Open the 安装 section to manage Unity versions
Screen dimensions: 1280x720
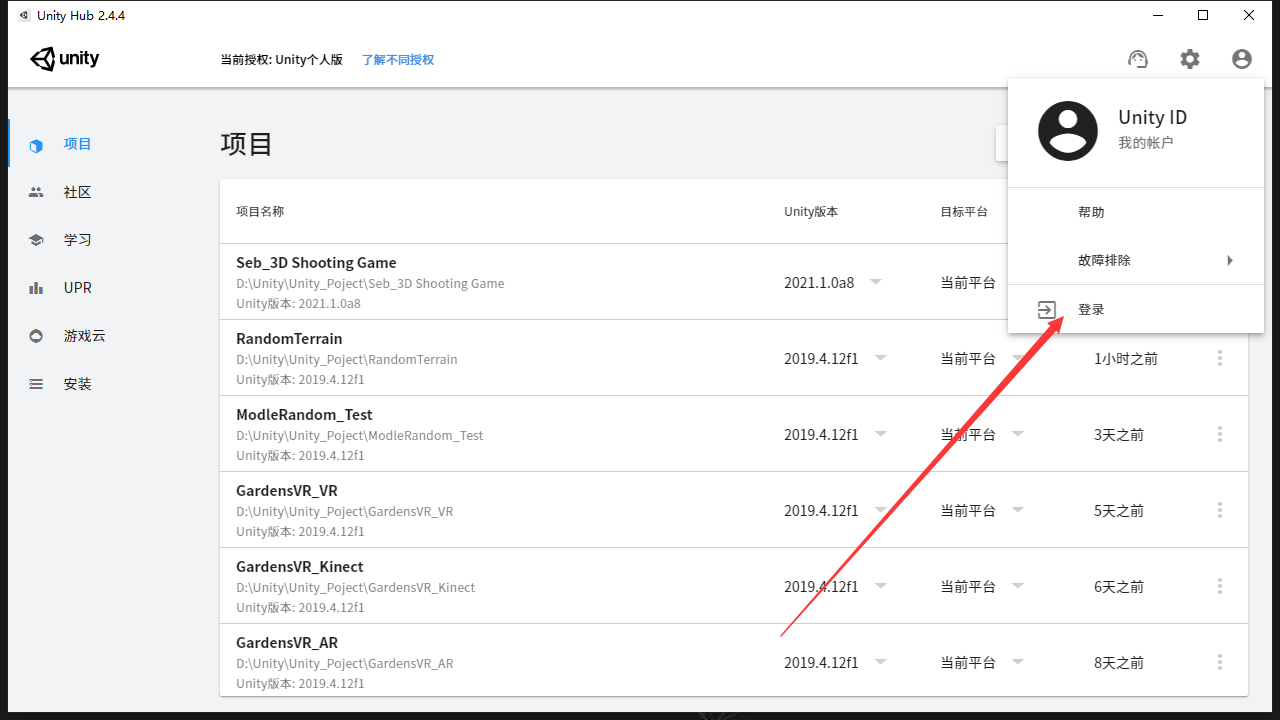tap(77, 383)
